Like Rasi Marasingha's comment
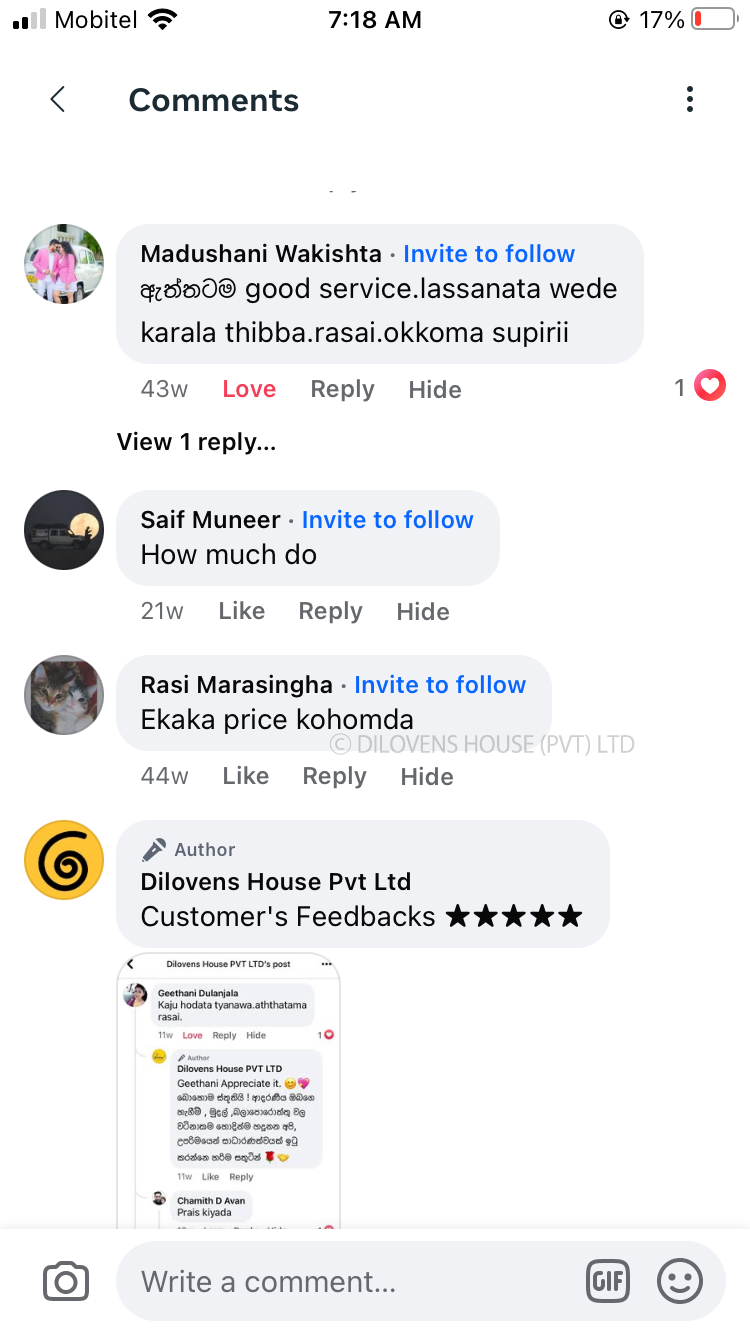Viewport: 750px width, 1334px height. [x=246, y=776]
